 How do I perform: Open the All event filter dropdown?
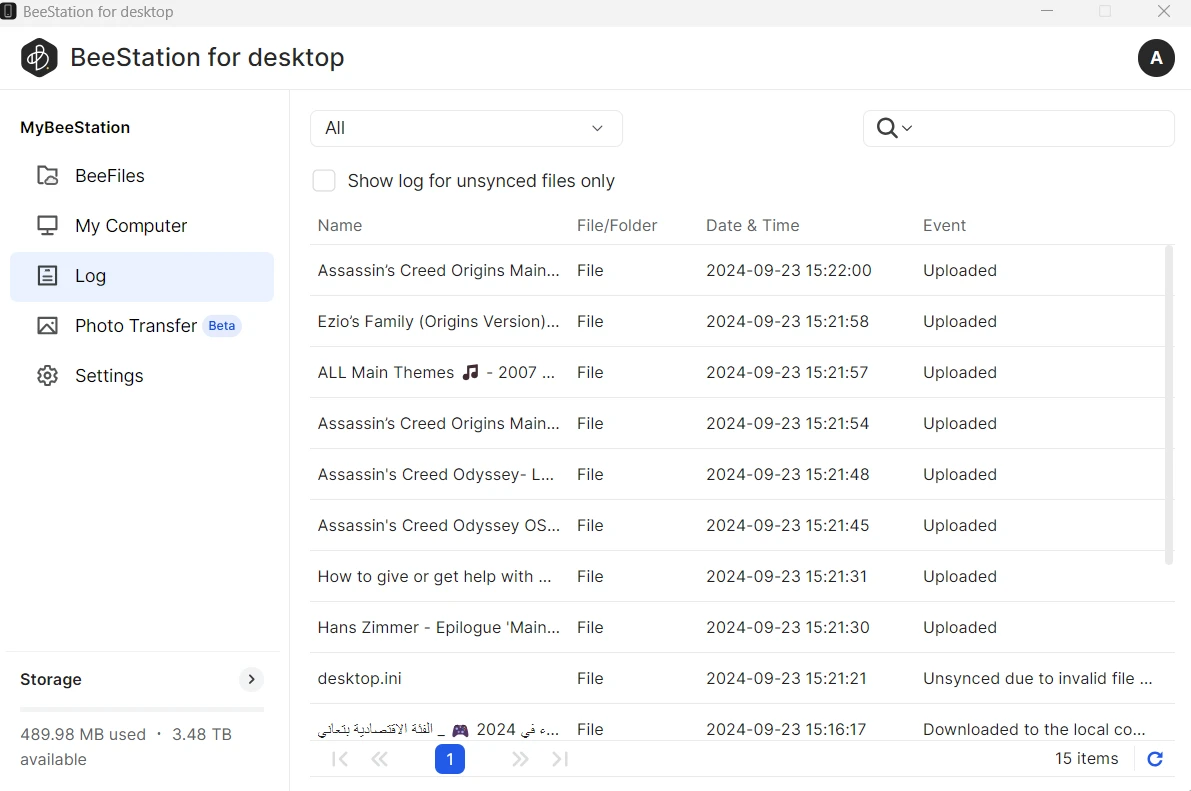pos(466,128)
